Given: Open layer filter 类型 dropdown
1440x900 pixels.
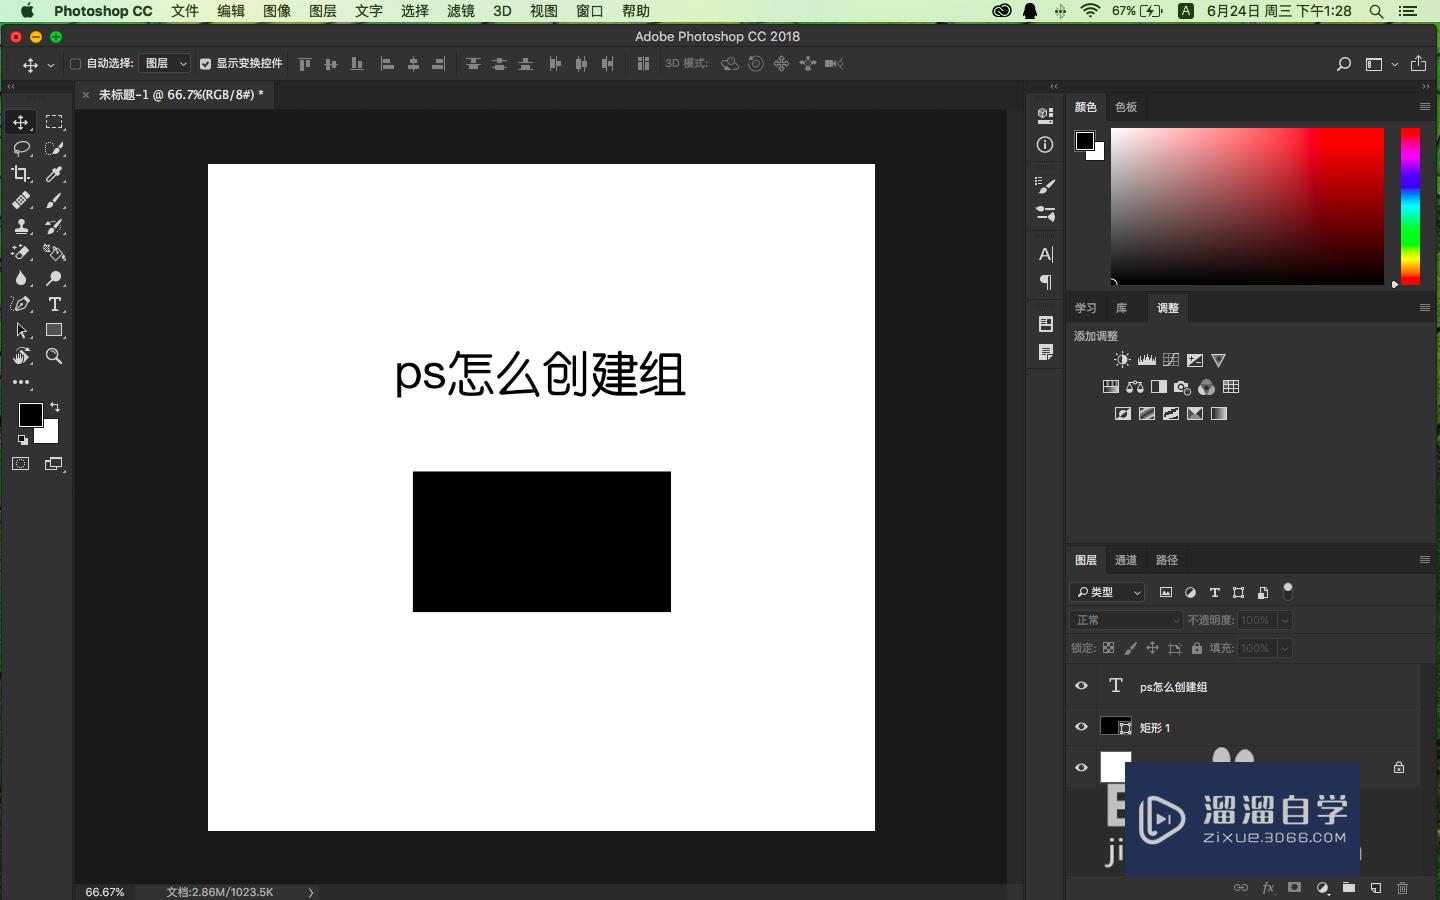Looking at the screenshot, I should click(x=1107, y=592).
